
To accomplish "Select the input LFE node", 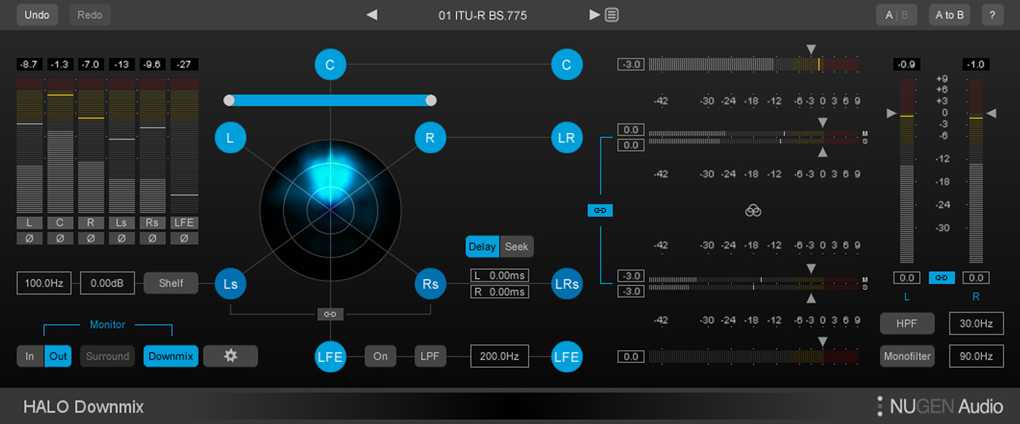I will point(330,356).
